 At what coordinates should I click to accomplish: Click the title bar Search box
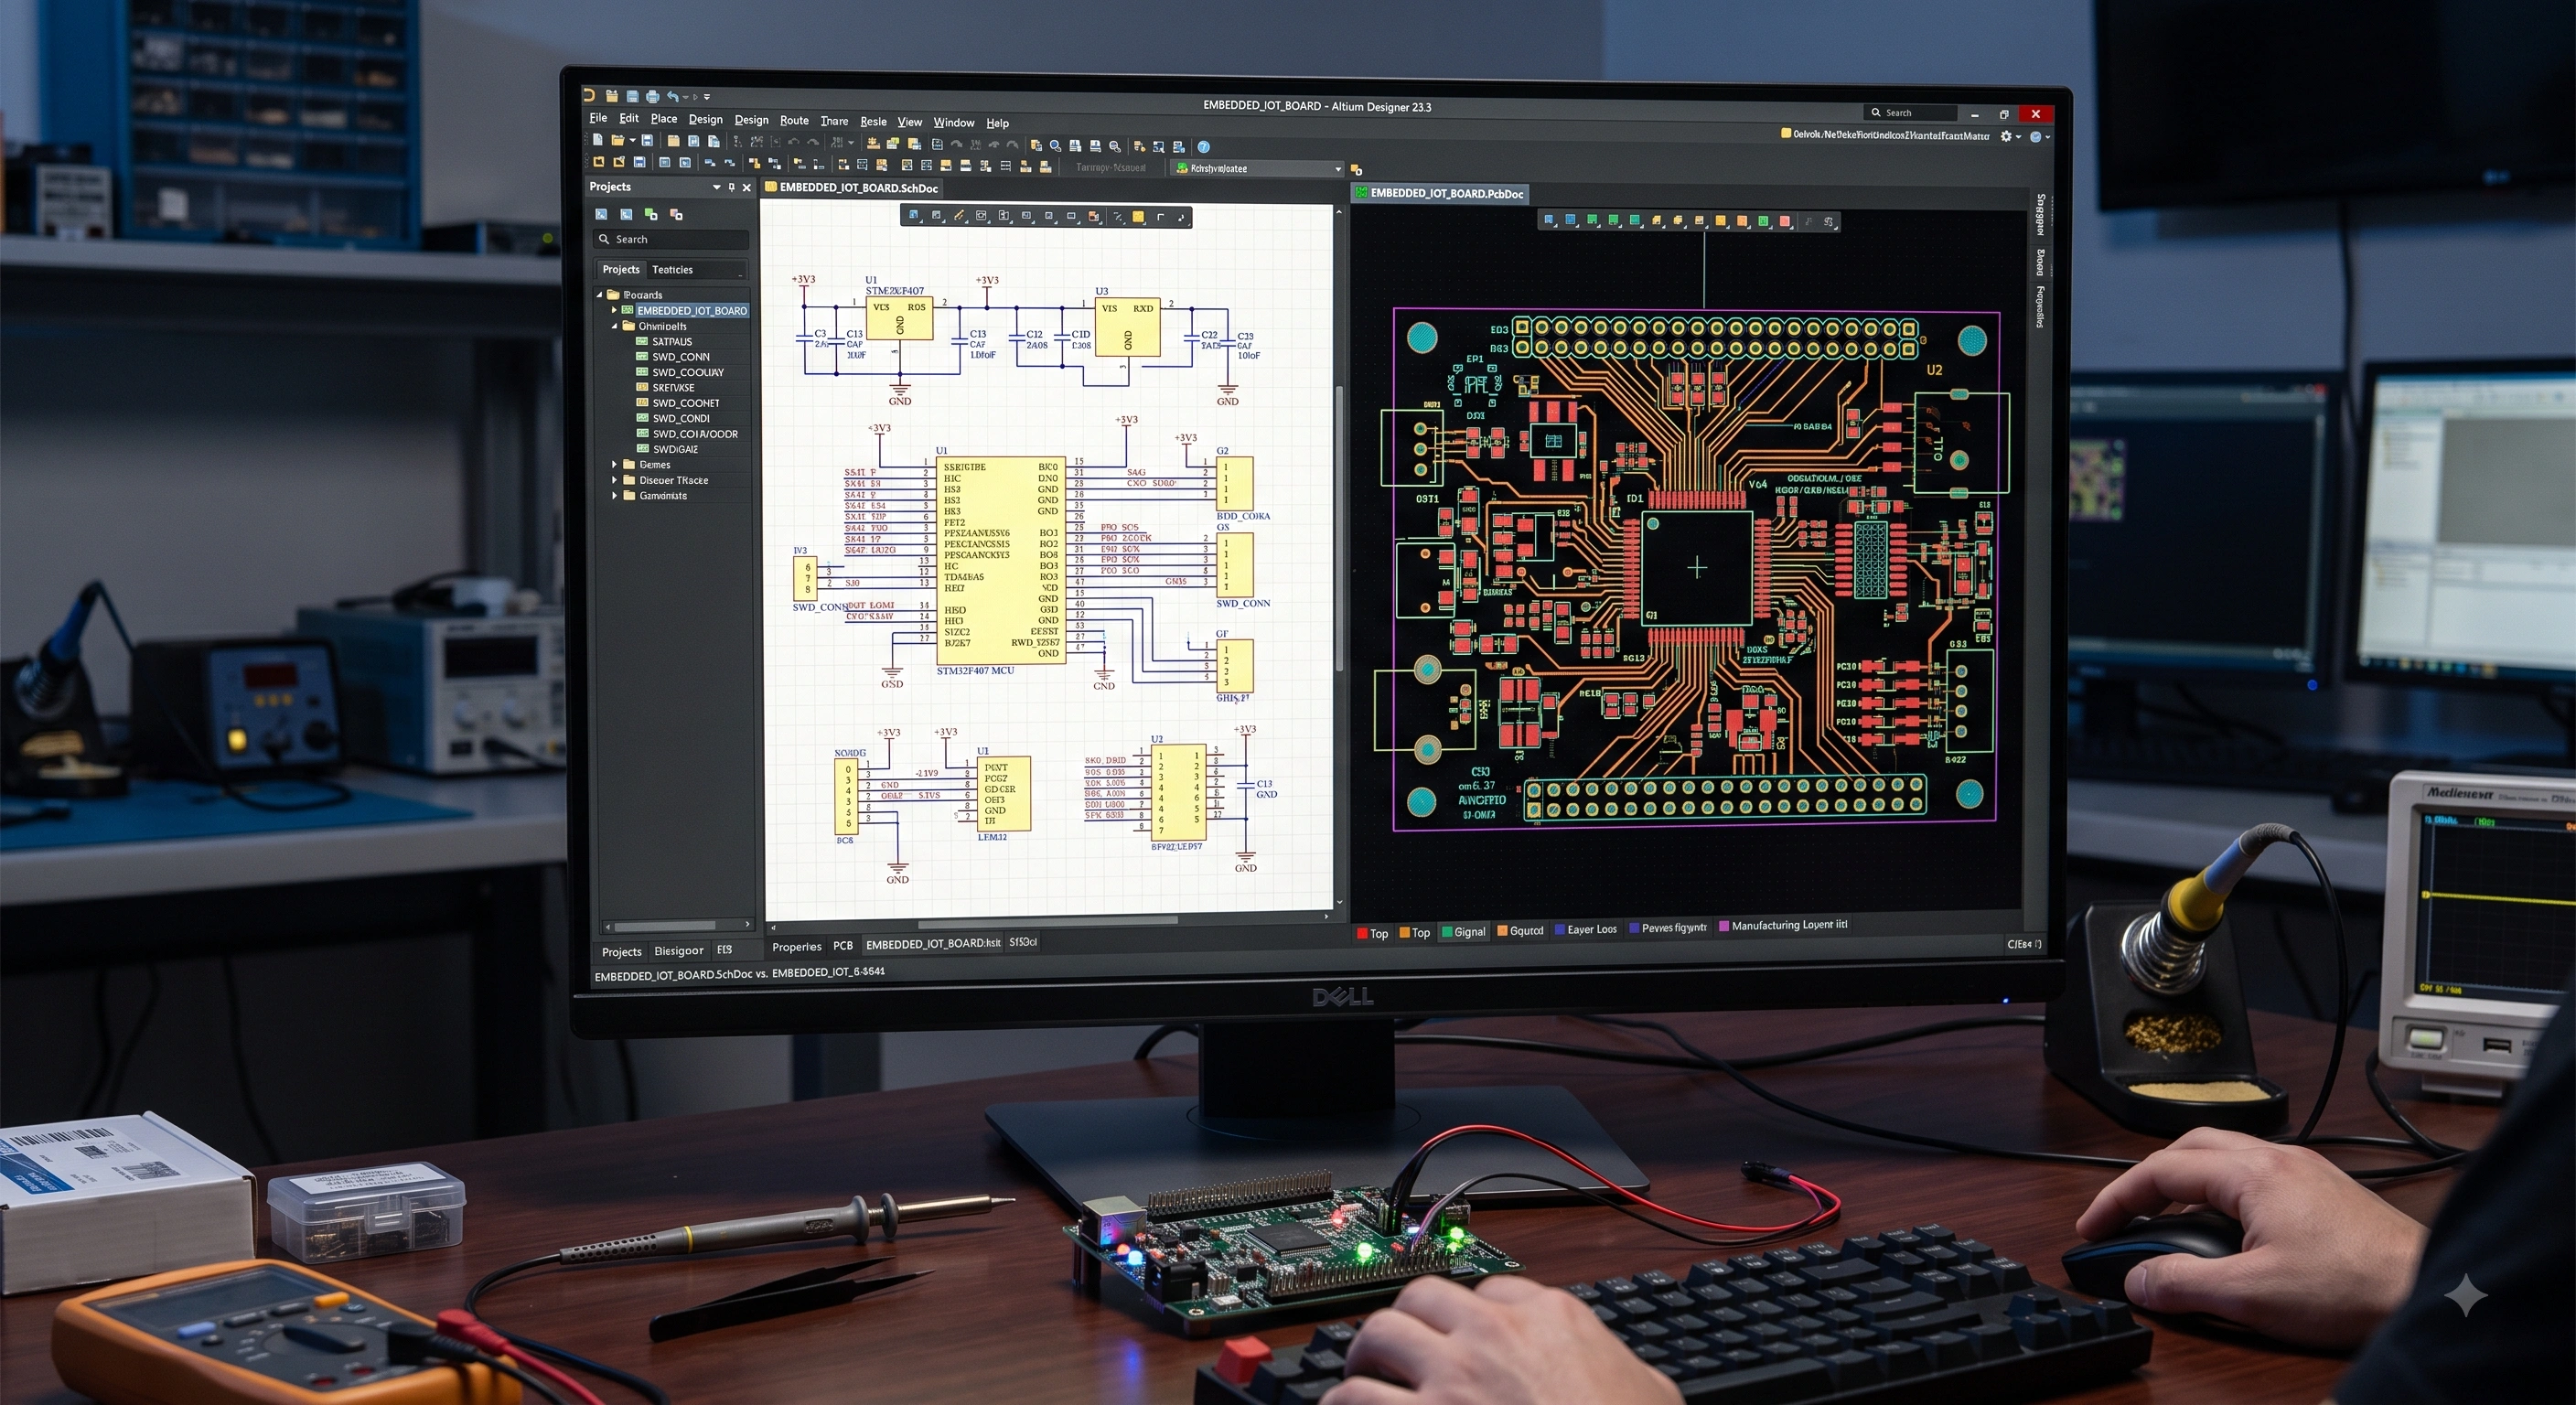click(1909, 113)
